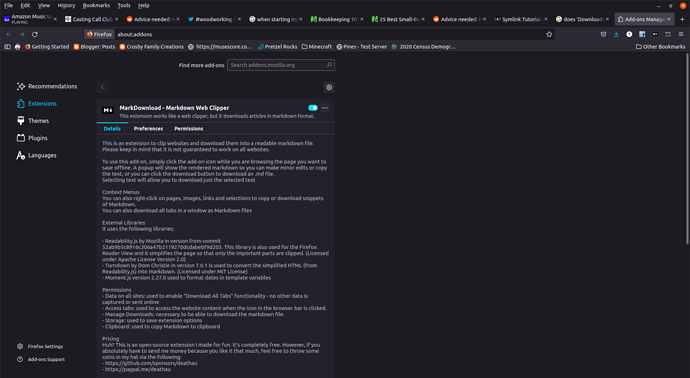Go back to the extensions list arrow

(x=103, y=87)
